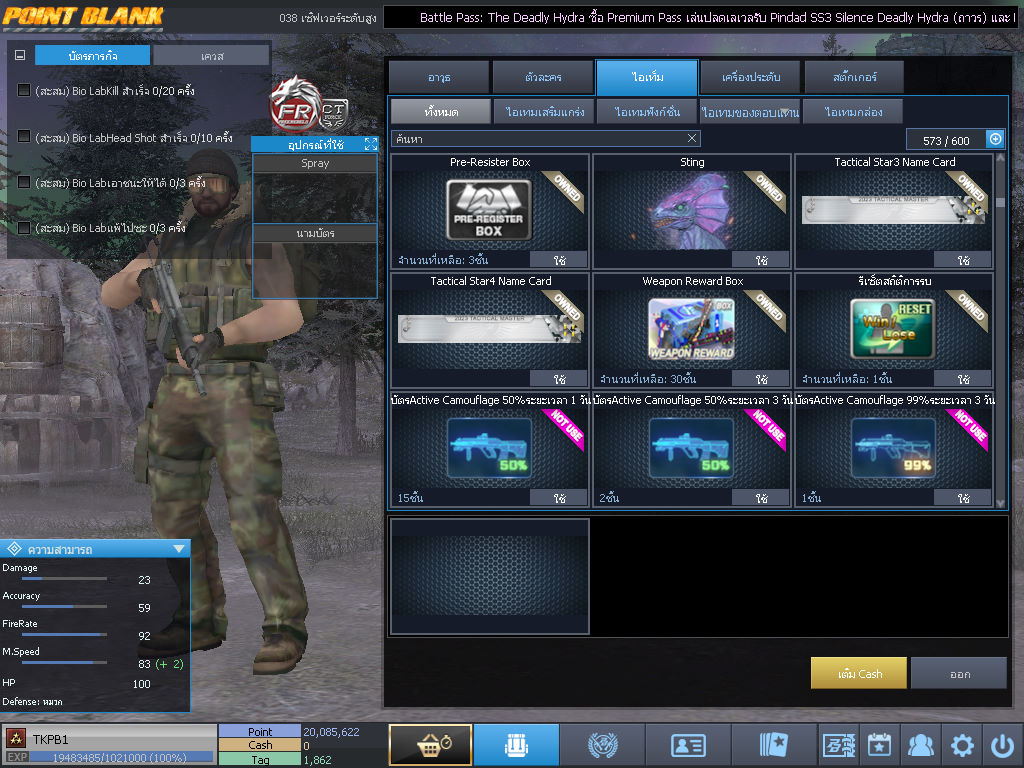Open the friends community icon
1024x768 pixels.
920,744
